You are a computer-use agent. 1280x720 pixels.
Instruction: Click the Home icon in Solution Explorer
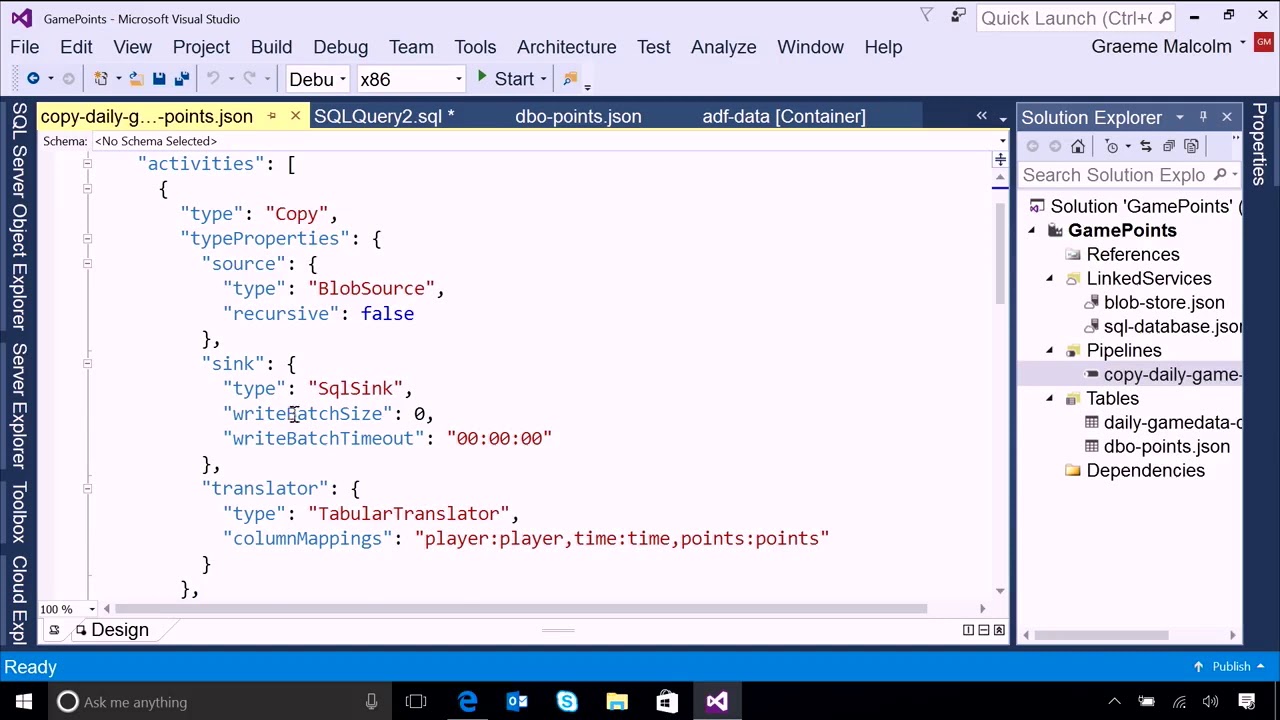1078,147
